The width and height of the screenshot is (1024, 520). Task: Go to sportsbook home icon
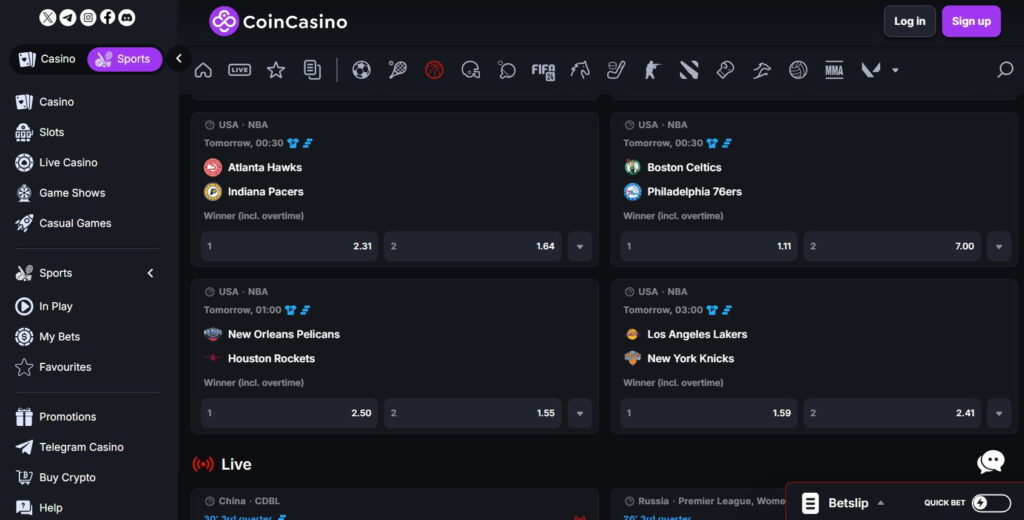[x=203, y=70]
